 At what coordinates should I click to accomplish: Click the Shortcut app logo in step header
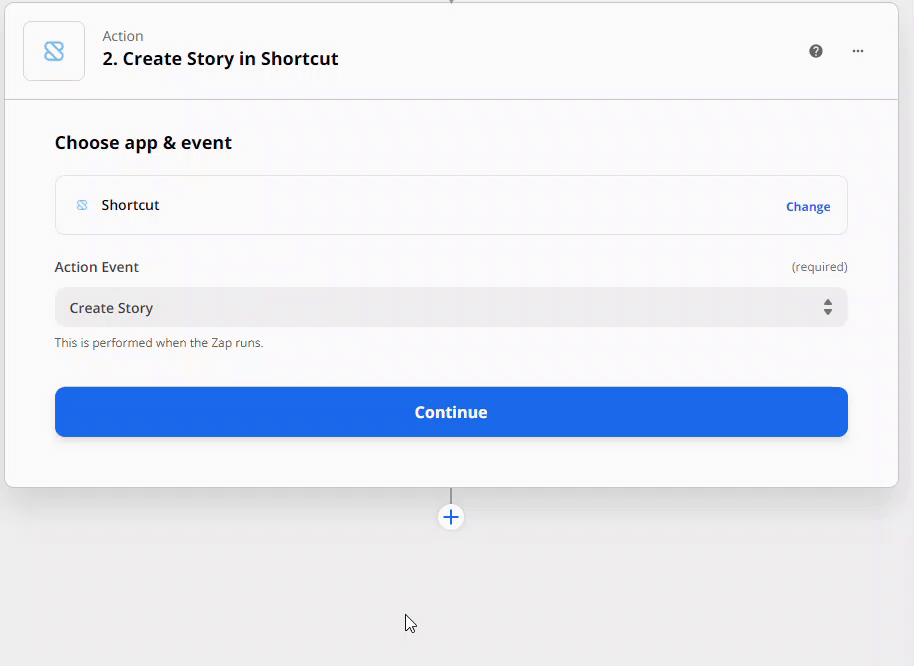click(54, 51)
